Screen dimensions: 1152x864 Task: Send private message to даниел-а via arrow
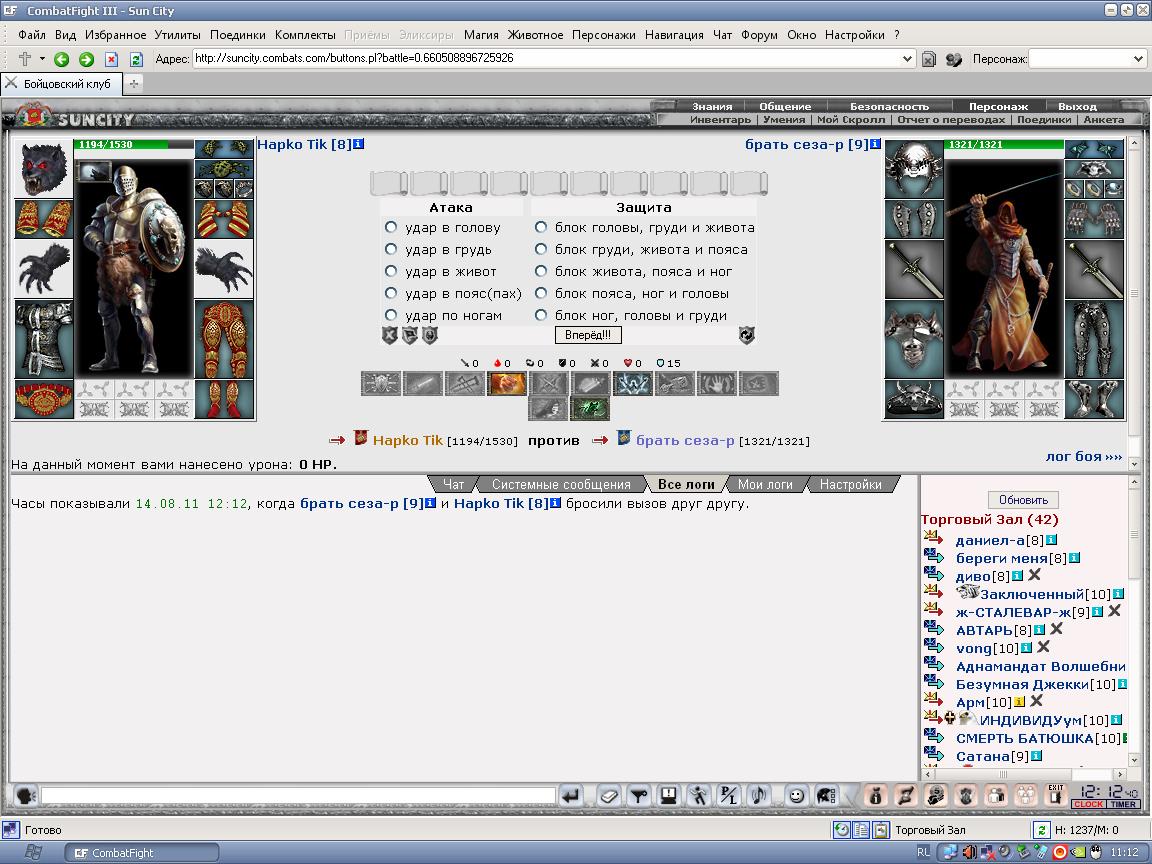(x=933, y=539)
